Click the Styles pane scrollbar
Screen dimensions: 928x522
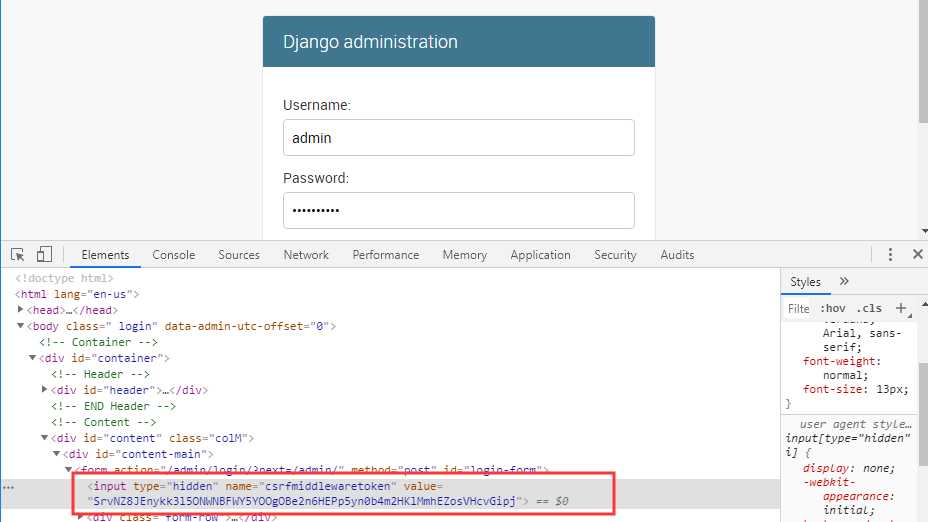click(923, 414)
